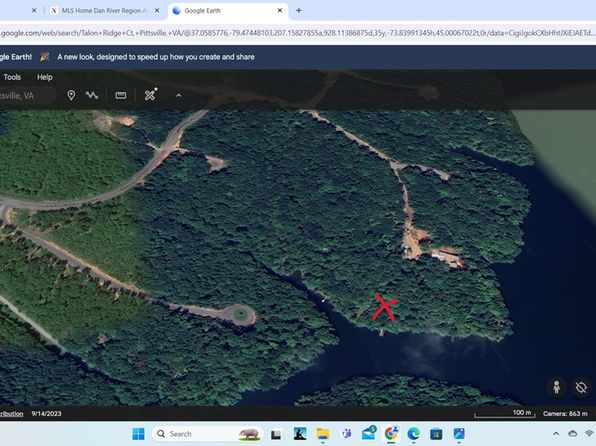Screen dimensions: 596x446
Task: Click the Pittsville, VA search field
Action: (27, 95)
